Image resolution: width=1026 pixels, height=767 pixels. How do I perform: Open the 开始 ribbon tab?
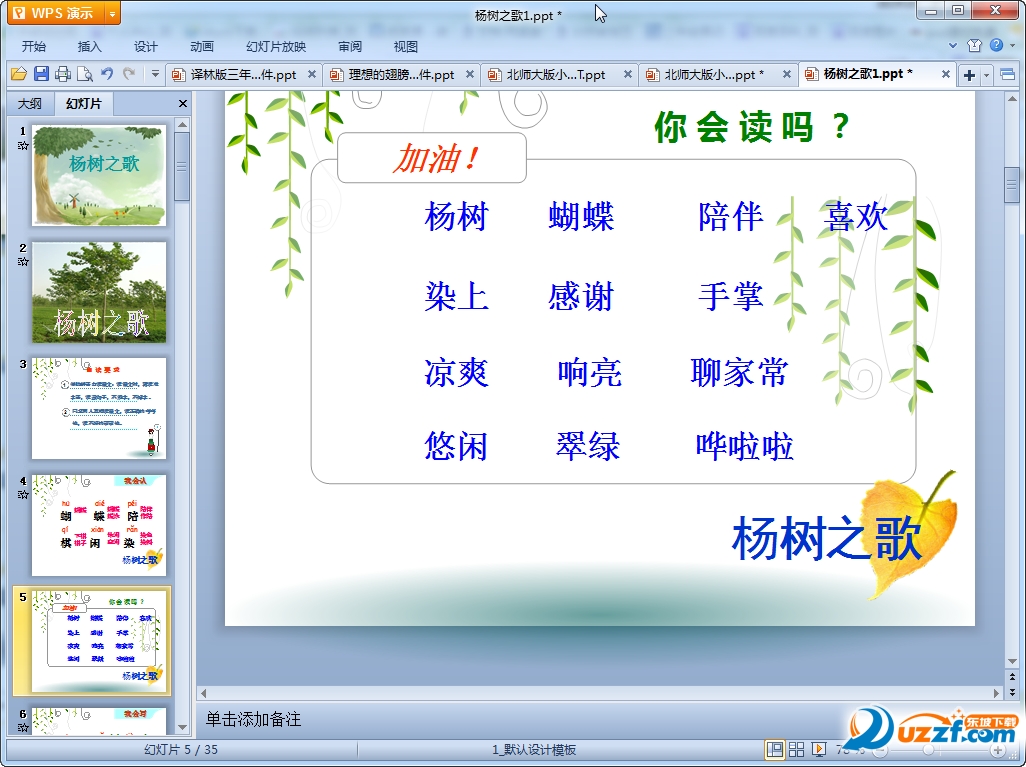click(33, 46)
